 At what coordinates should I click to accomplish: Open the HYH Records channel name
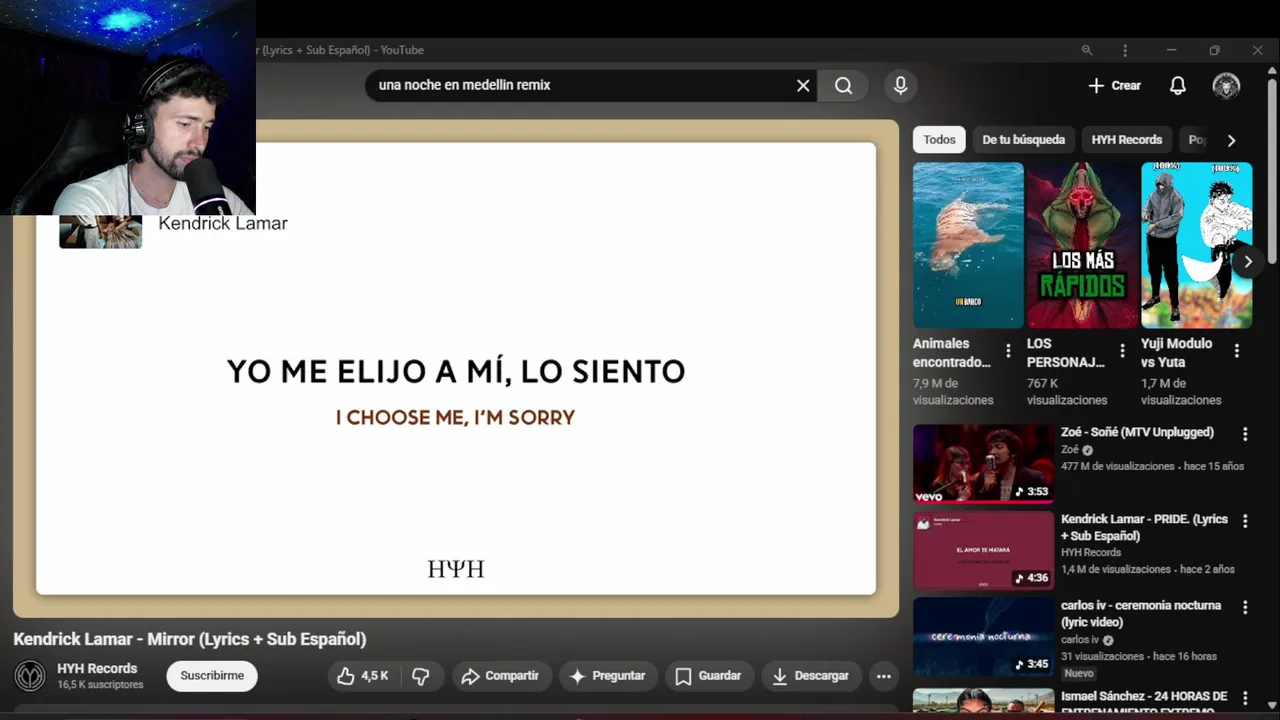click(97, 669)
